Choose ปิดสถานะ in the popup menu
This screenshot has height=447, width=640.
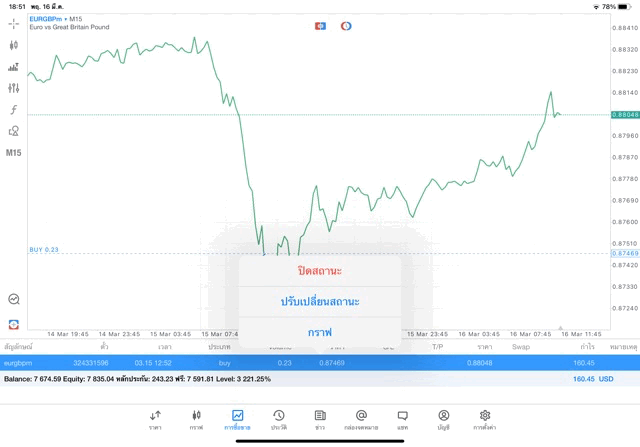click(320, 271)
